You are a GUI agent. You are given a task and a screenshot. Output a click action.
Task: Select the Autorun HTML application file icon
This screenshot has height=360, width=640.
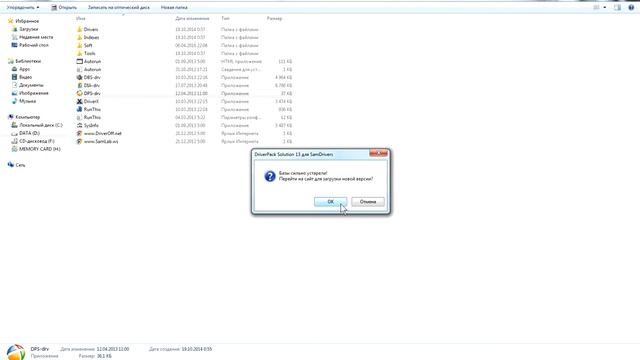pyautogui.click(x=80, y=61)
